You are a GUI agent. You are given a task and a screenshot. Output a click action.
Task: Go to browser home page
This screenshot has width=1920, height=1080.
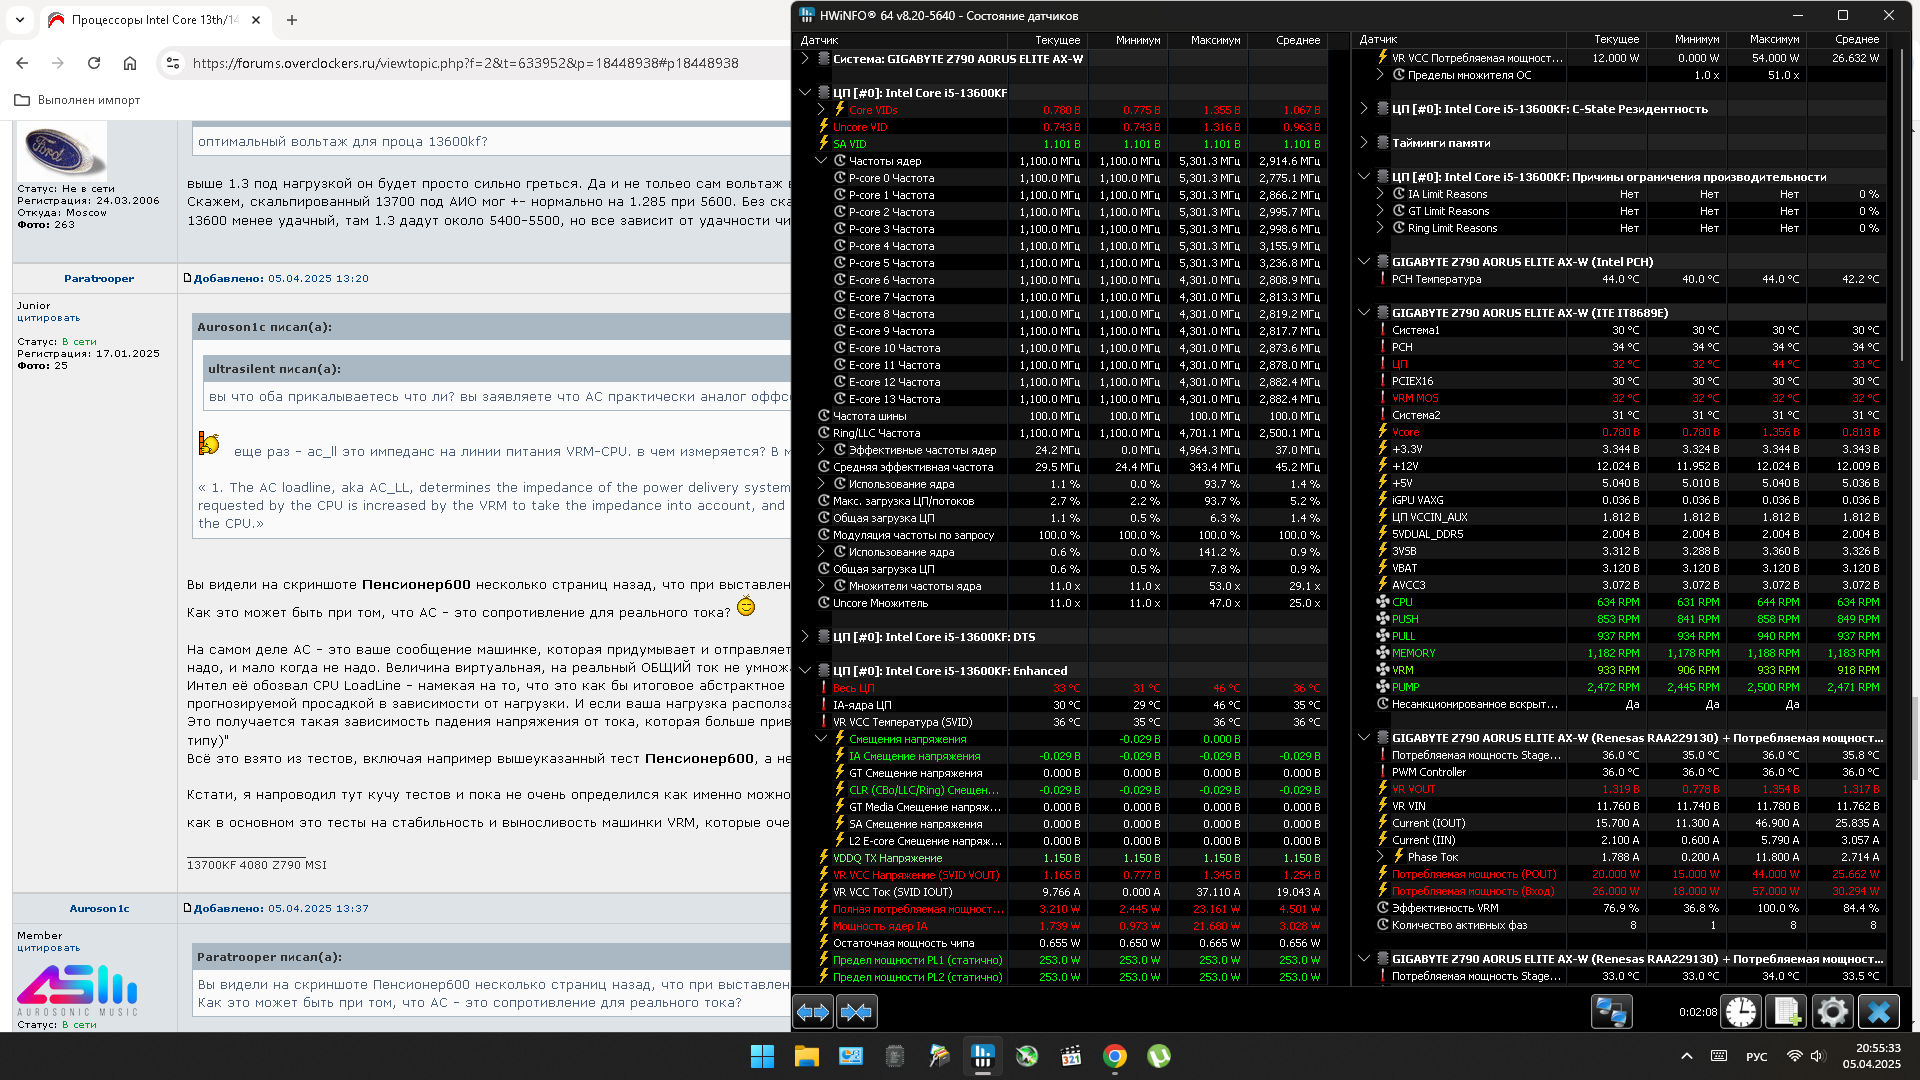point(130,63)
